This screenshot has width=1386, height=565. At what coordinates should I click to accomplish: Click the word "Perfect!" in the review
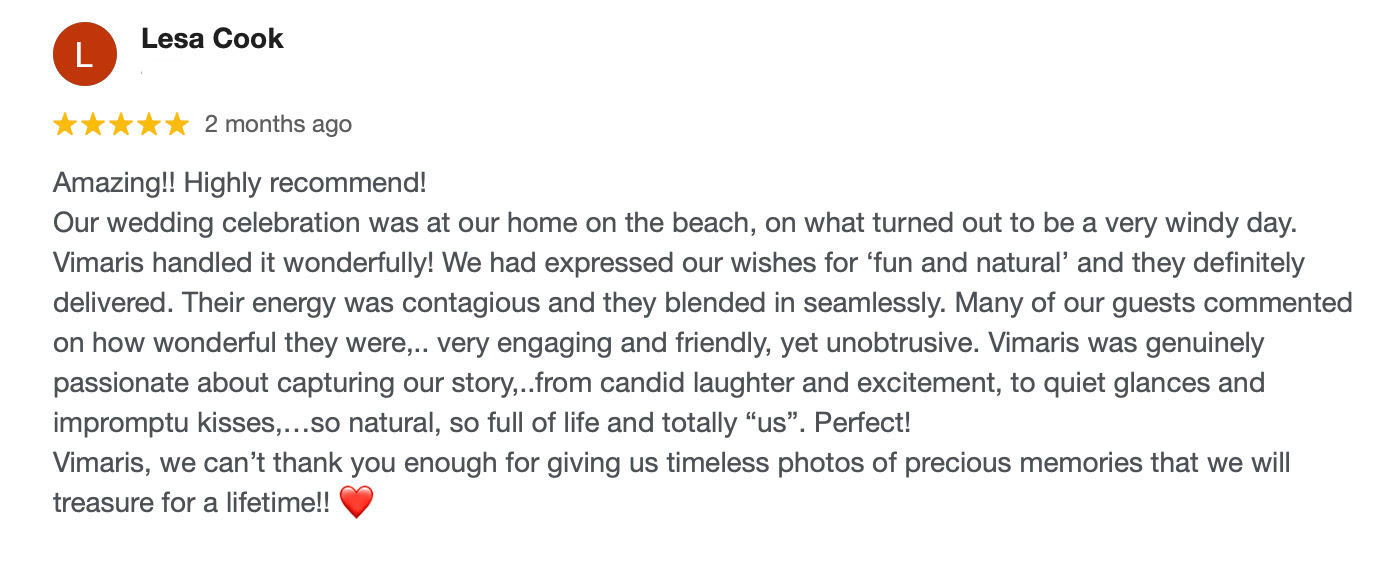863,423
